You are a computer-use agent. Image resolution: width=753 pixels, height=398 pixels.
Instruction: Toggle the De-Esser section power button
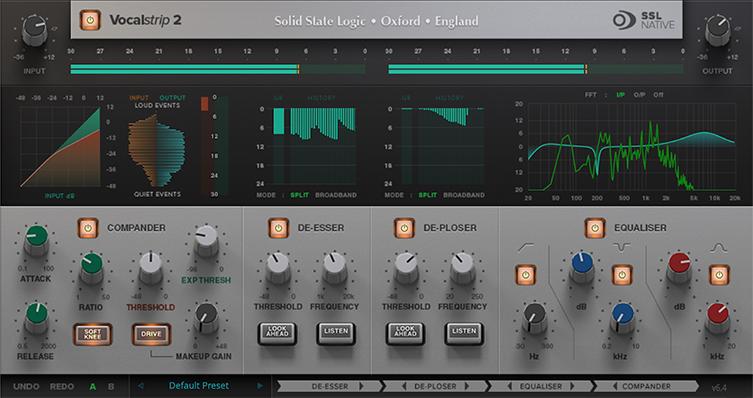(279, 228)
